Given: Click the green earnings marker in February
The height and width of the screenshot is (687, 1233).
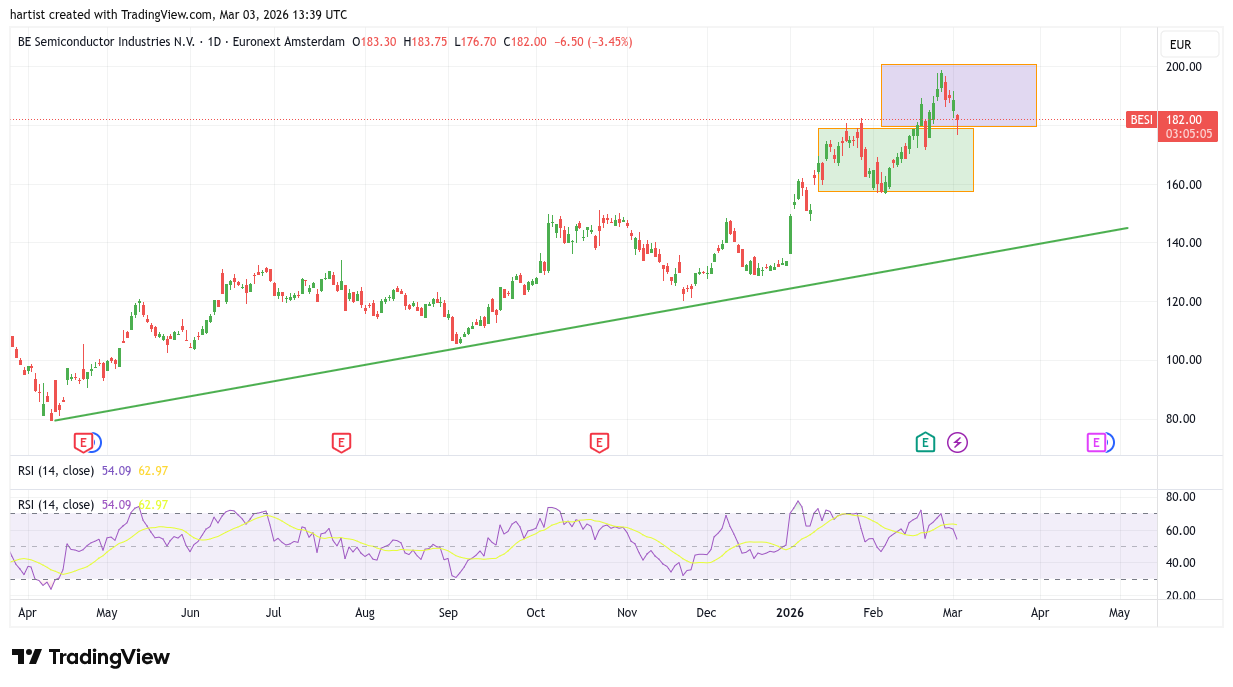Looking at the screenshot, I should pyautogui.click(x=925, y=442).
